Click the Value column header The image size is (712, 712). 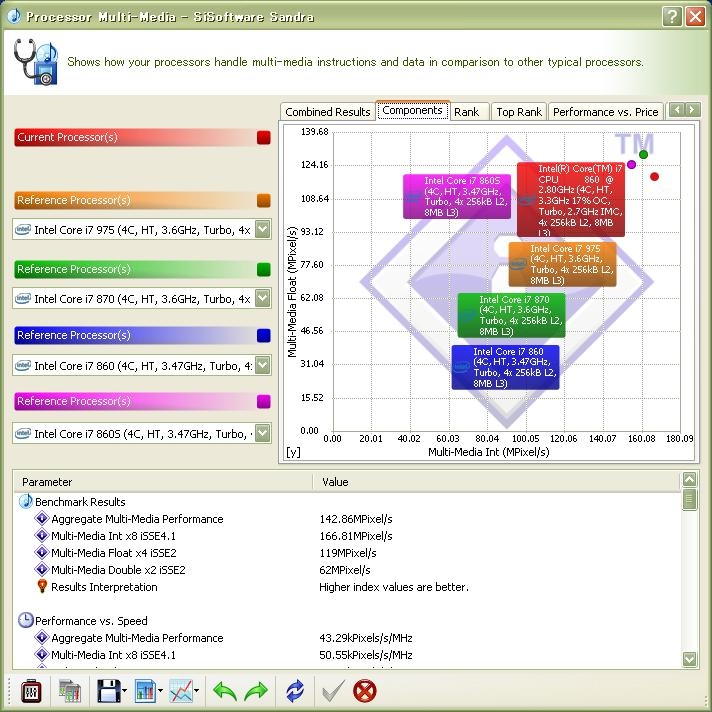point(497,482)
